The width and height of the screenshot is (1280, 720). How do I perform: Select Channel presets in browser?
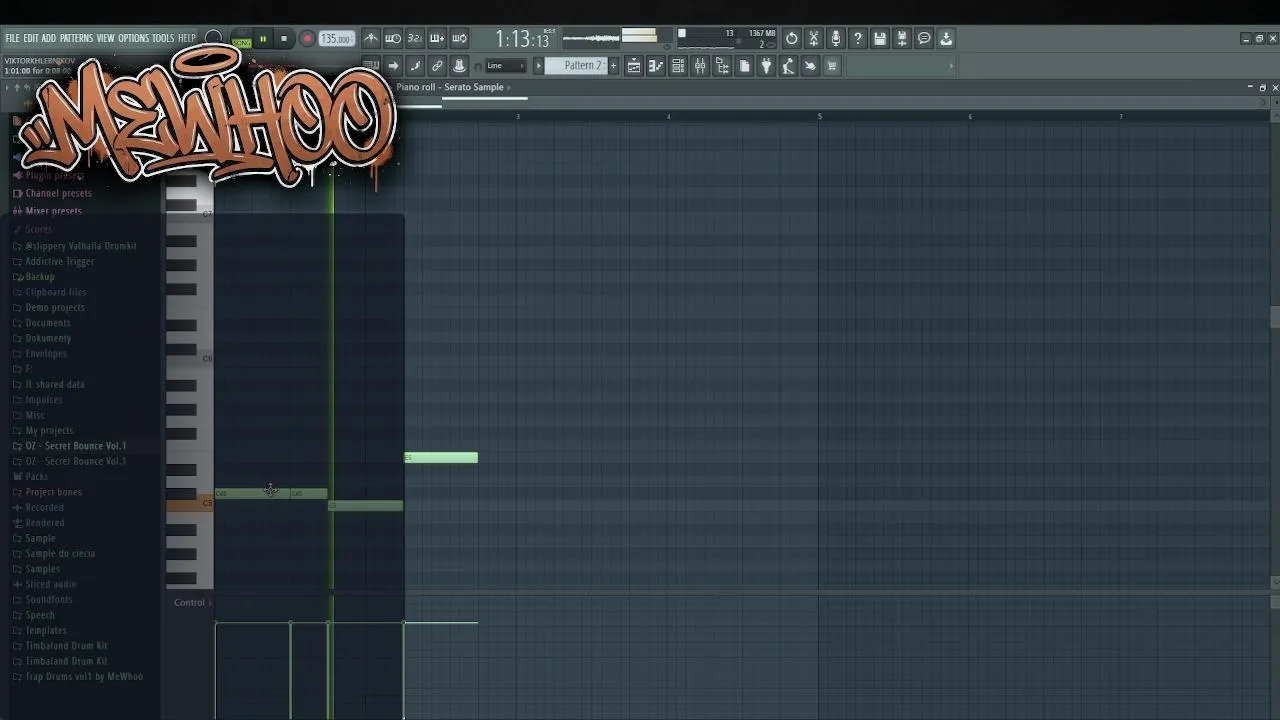58,193
